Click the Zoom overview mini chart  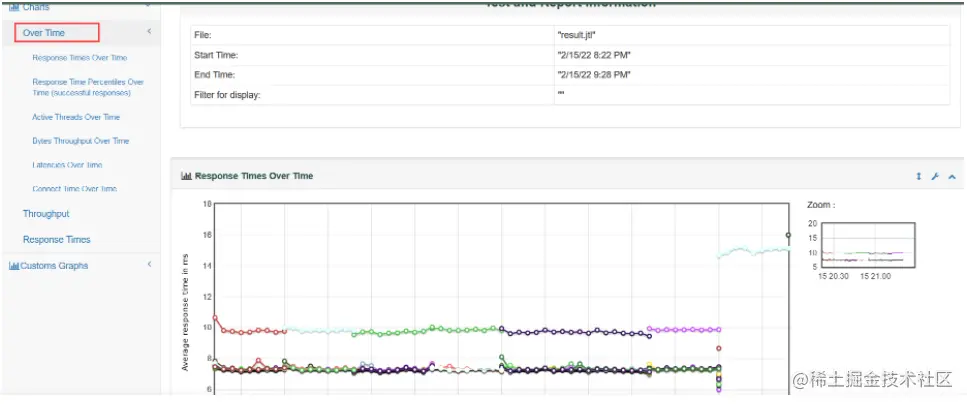[870, 245]
